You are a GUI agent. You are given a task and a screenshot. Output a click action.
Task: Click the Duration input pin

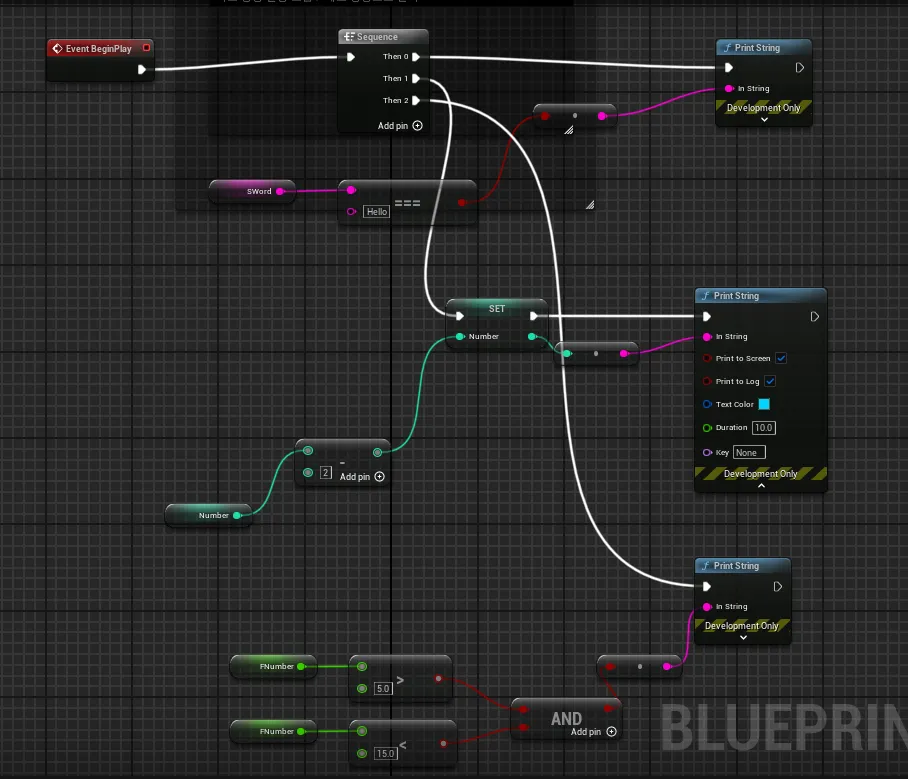[707, 428]
